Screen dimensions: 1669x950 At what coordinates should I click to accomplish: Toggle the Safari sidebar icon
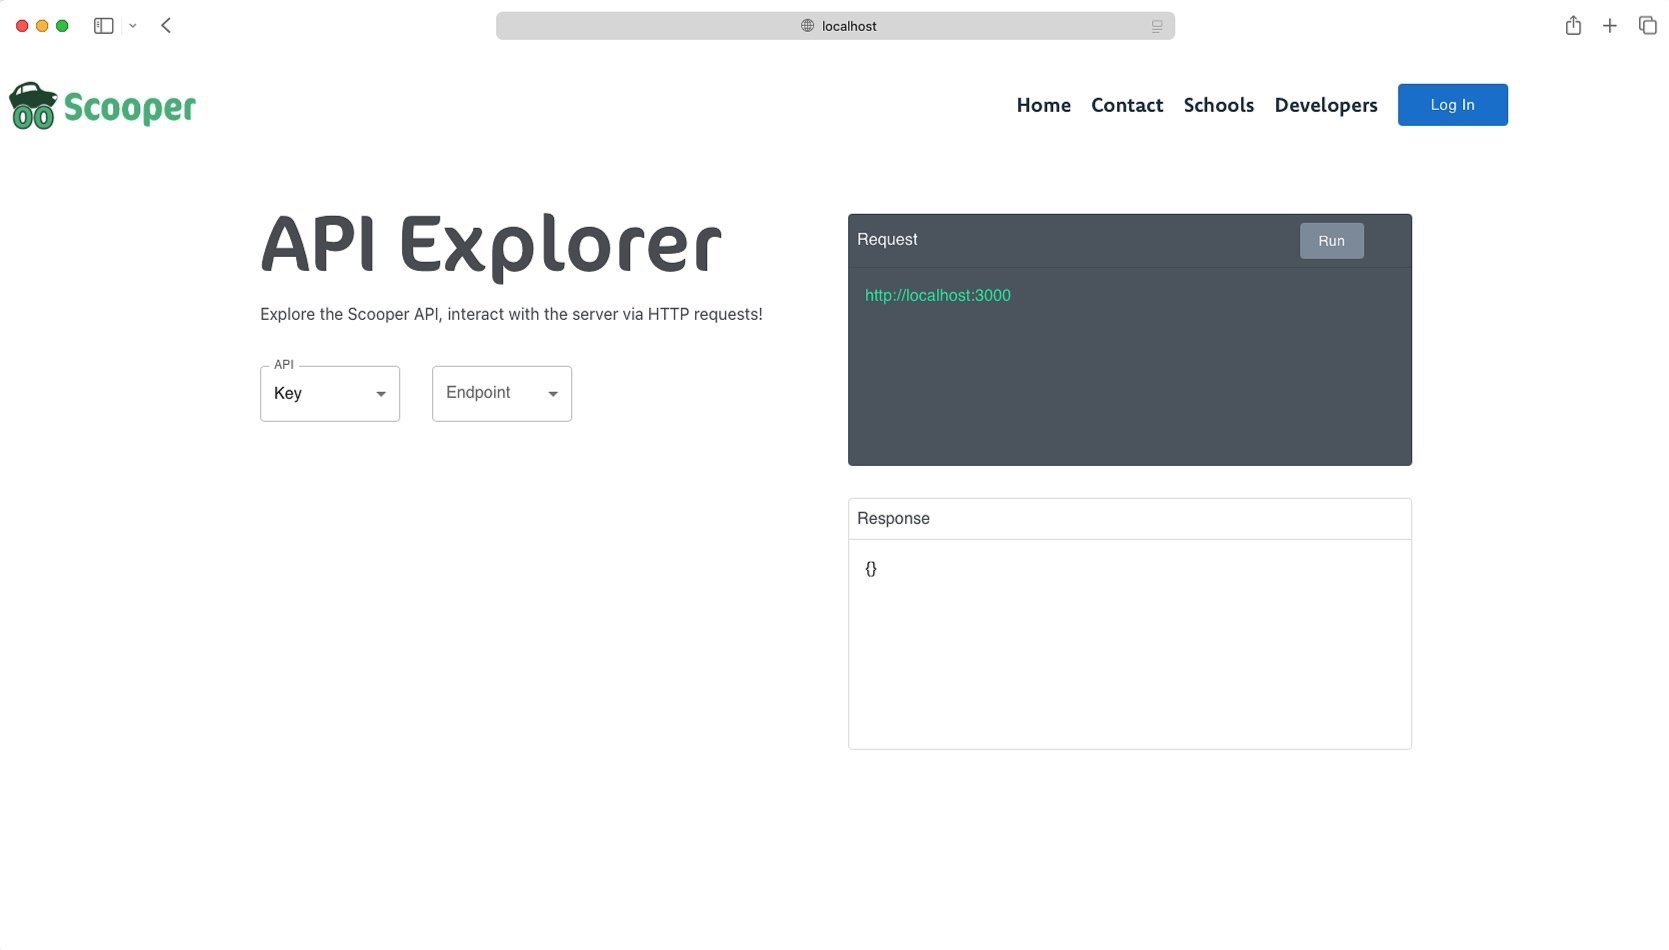(x=104, y=26)
